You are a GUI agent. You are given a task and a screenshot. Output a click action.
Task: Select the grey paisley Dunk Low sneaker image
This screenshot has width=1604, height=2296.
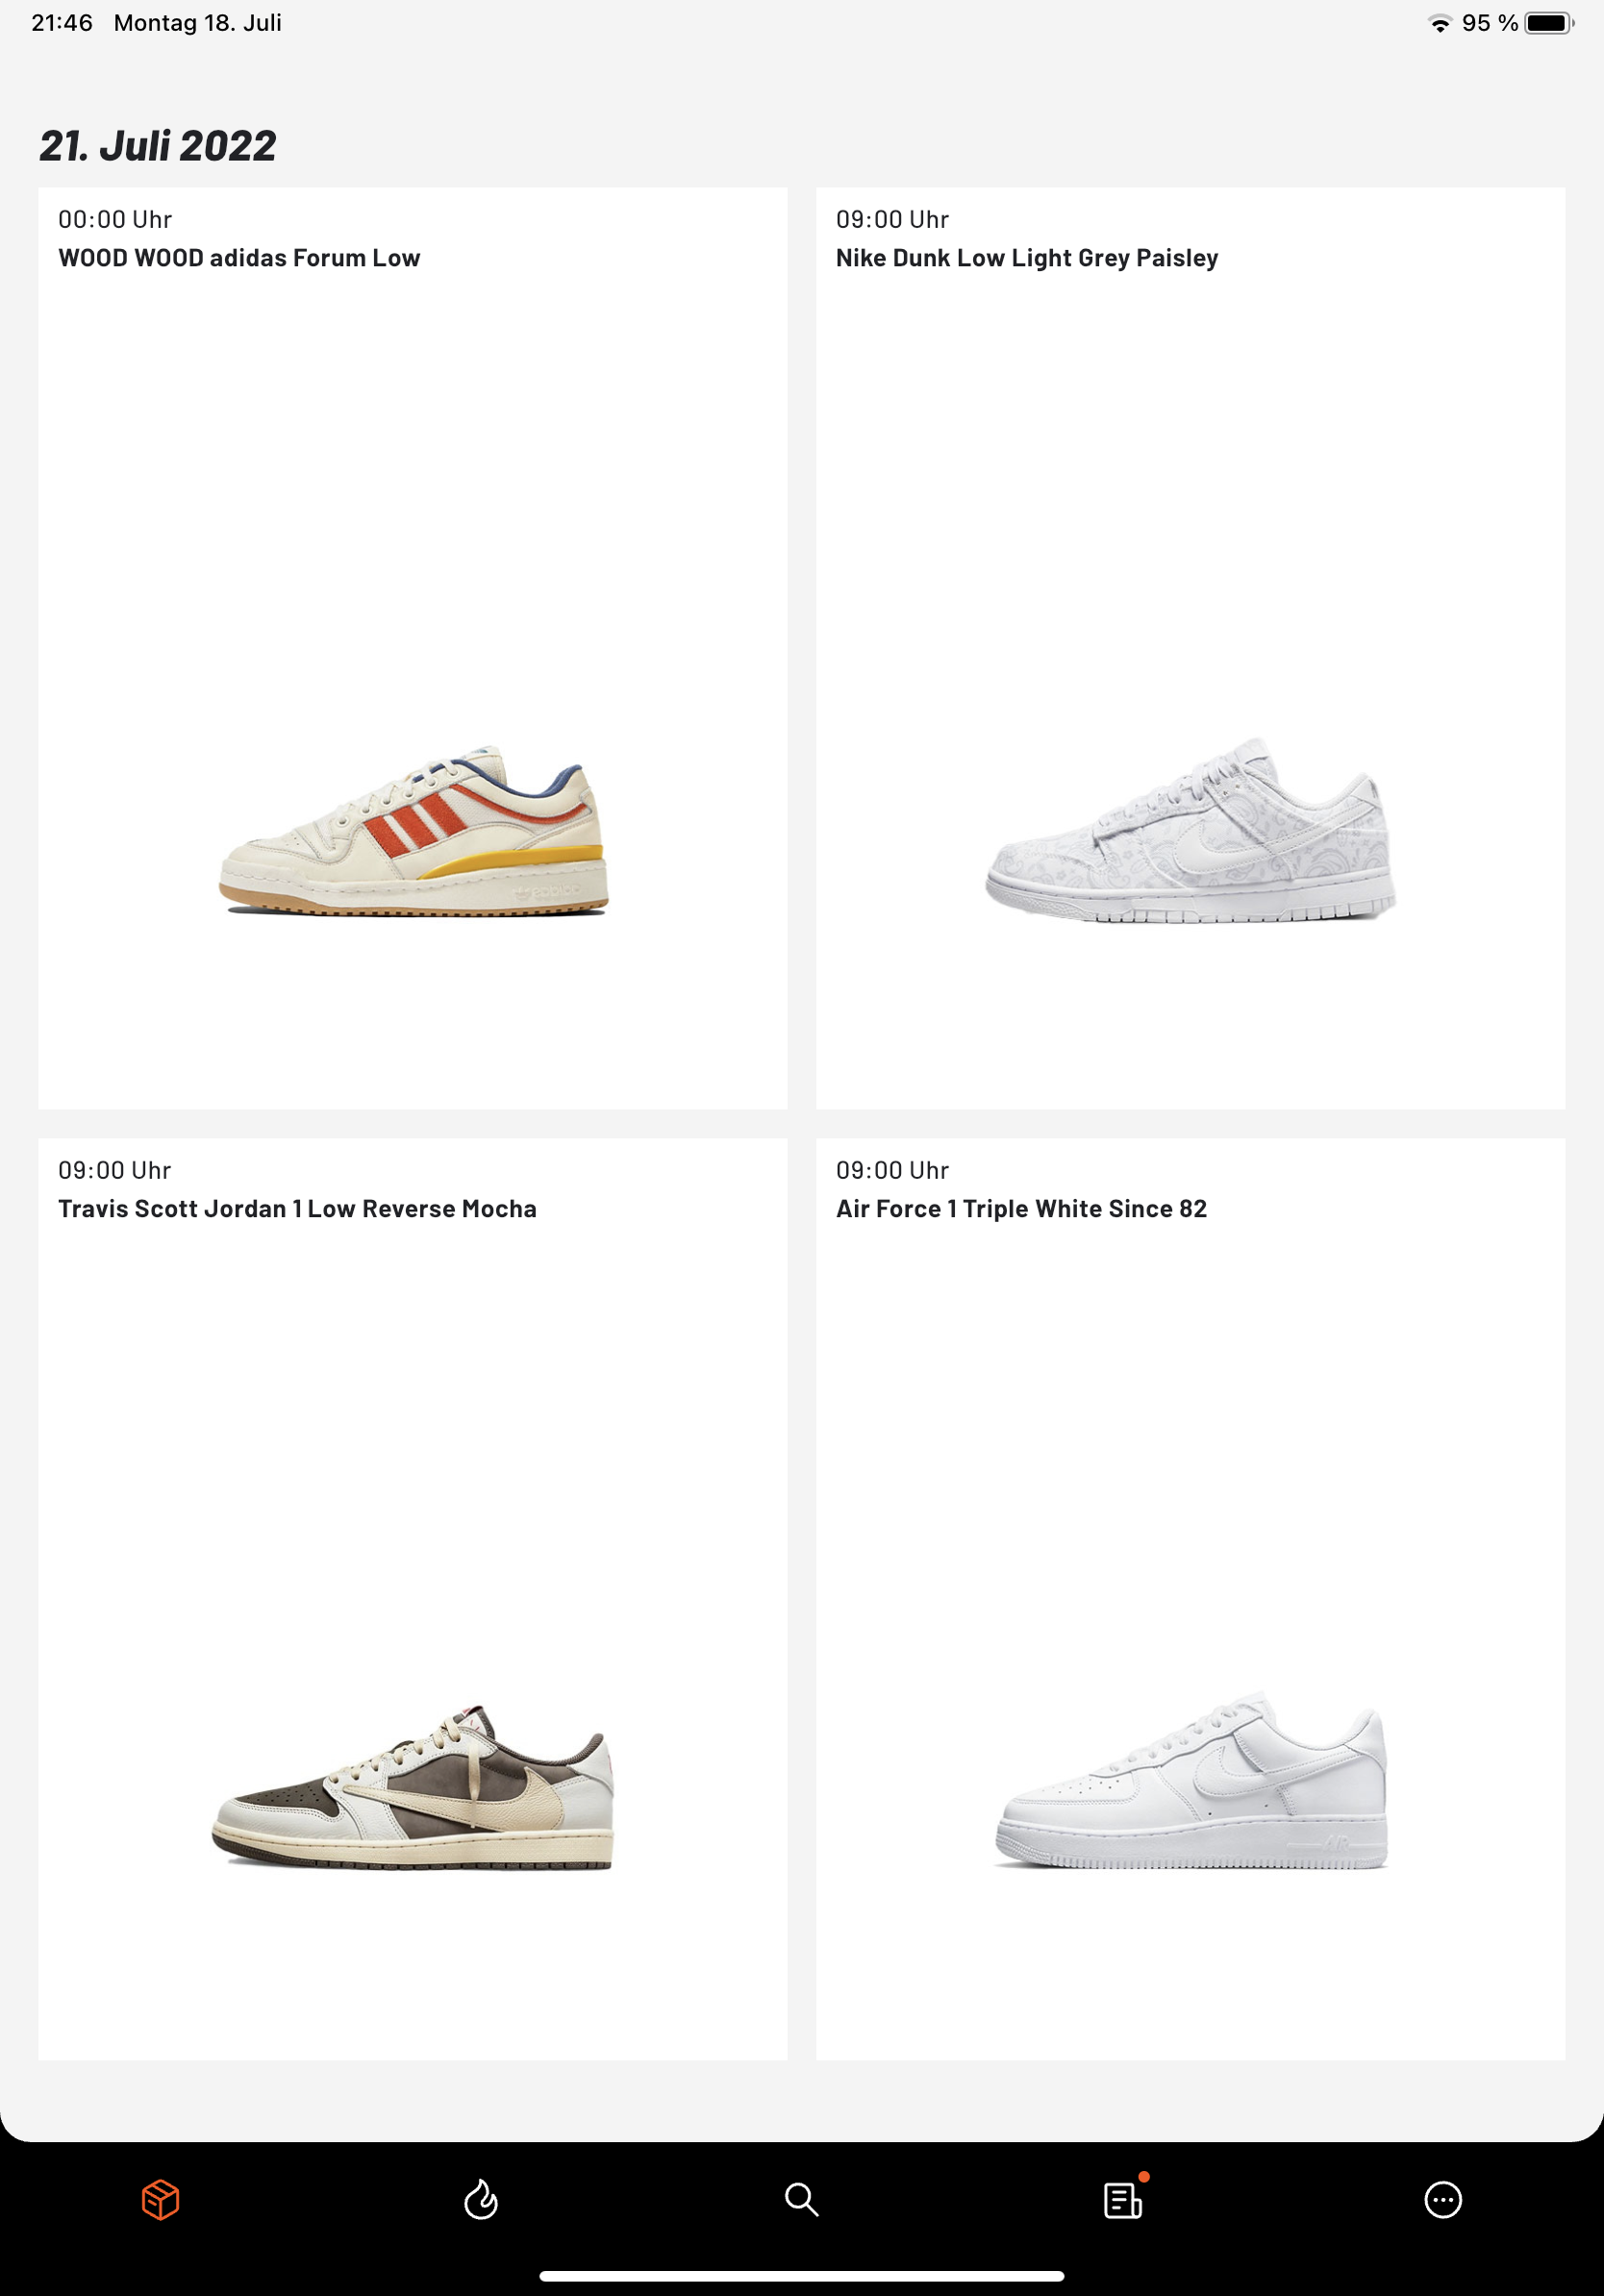click(1191, 830)
